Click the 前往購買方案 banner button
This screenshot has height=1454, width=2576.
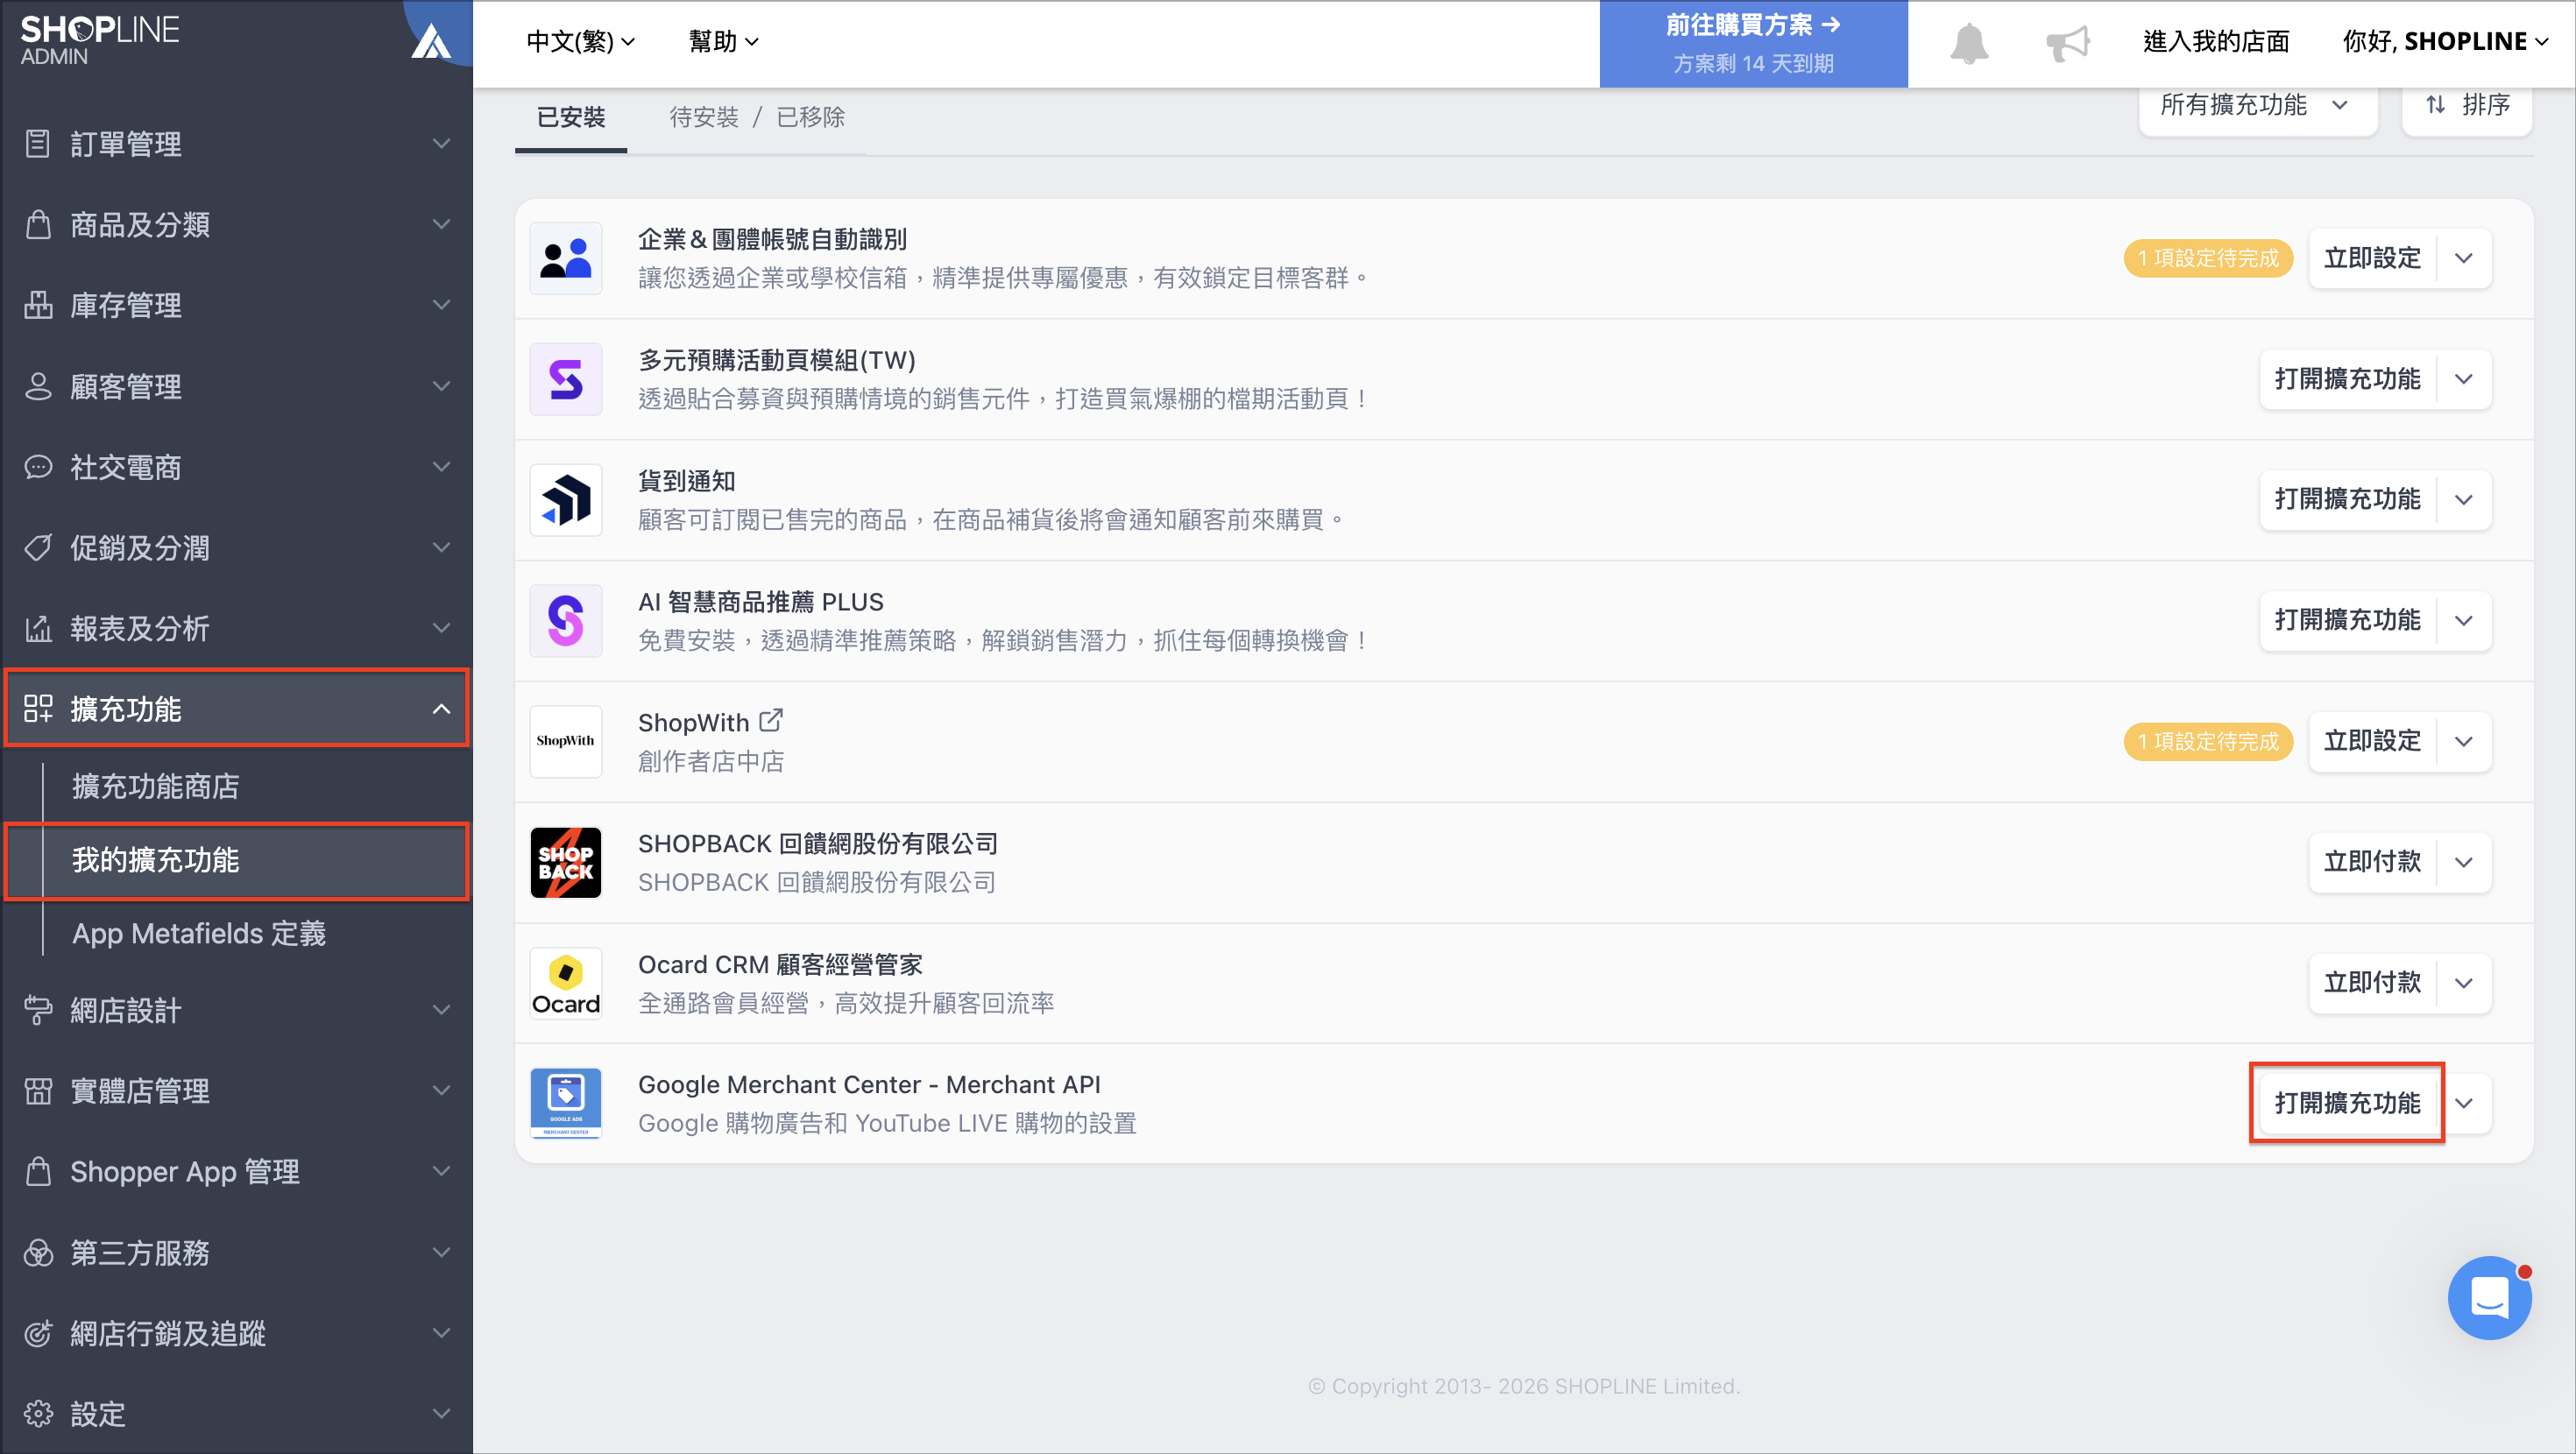pos(1753,43)
